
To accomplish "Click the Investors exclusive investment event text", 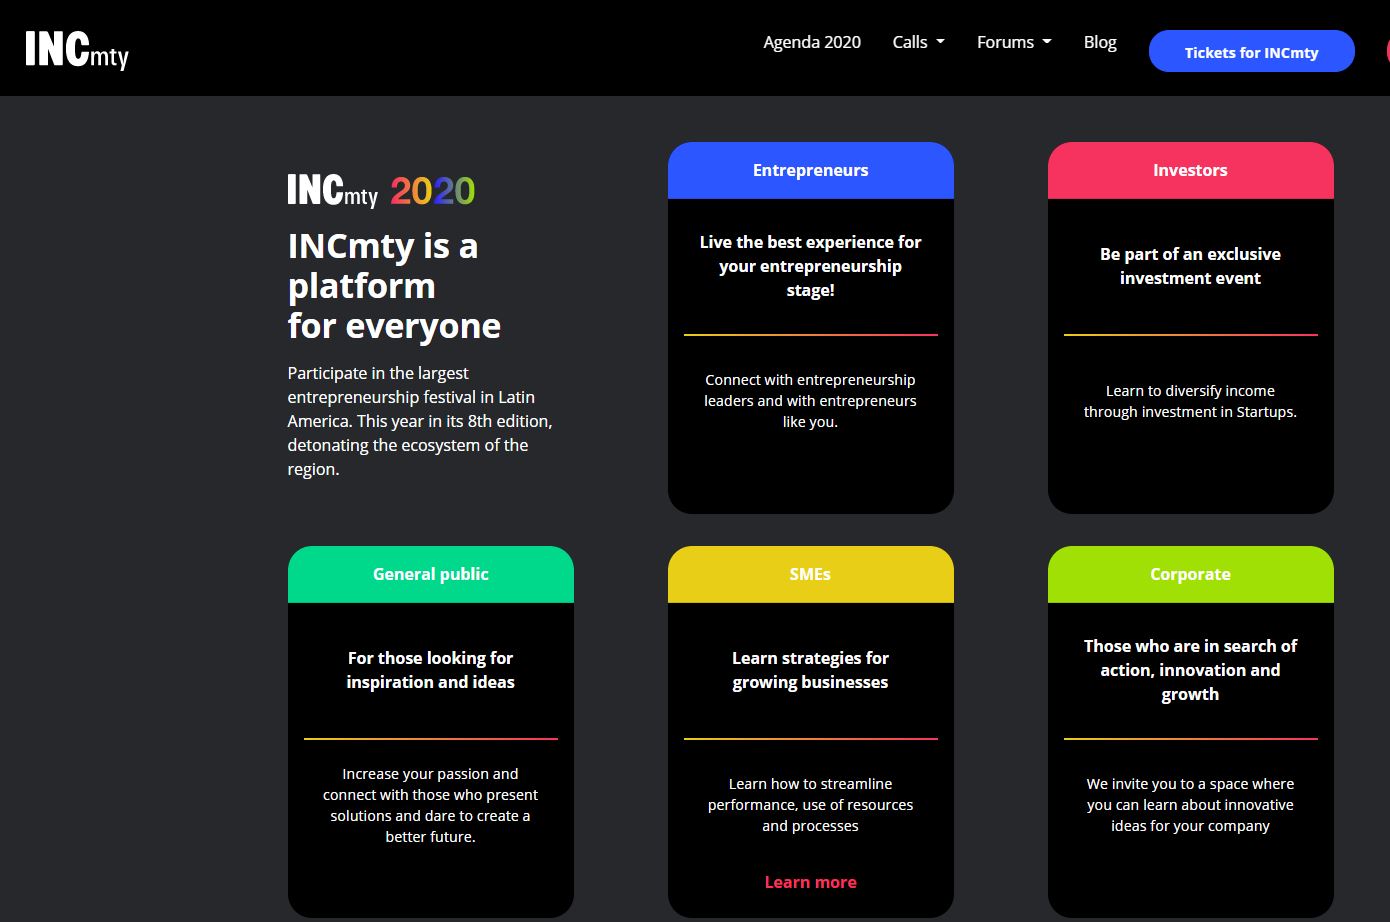I will click(1190, 266).
